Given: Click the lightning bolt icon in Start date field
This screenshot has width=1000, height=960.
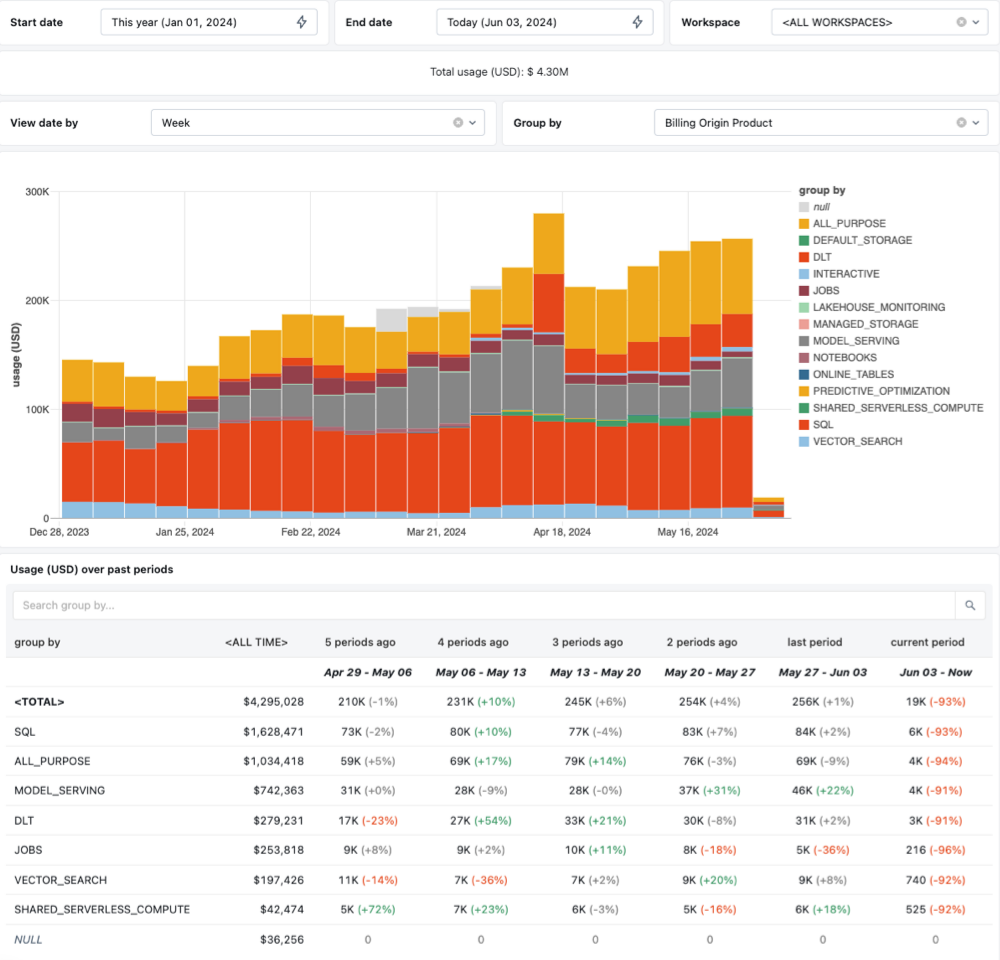Looking at the screenshot, I should pyautogui.click(x=301, y=22).
